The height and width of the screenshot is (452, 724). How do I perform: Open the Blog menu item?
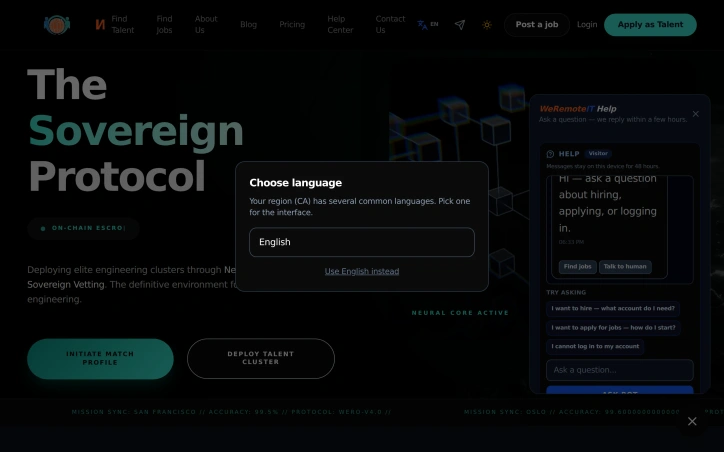click(x=248, y=24)
